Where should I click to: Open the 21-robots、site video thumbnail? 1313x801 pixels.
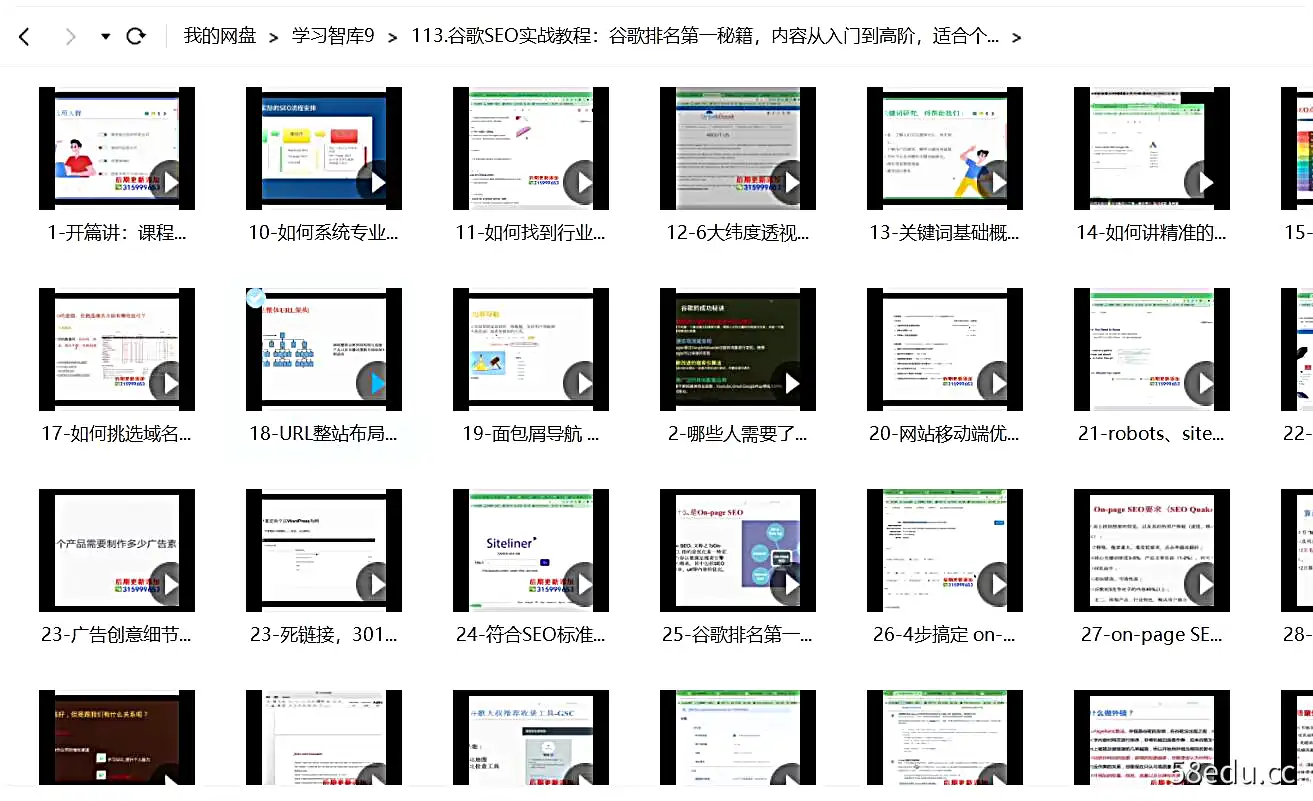[x=1151, y=349]
